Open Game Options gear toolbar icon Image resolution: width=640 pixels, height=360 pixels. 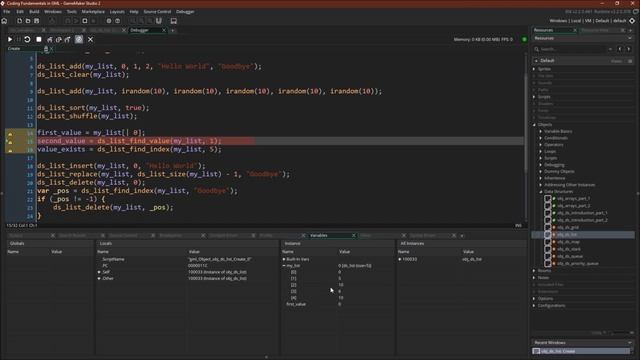[109, 21]
